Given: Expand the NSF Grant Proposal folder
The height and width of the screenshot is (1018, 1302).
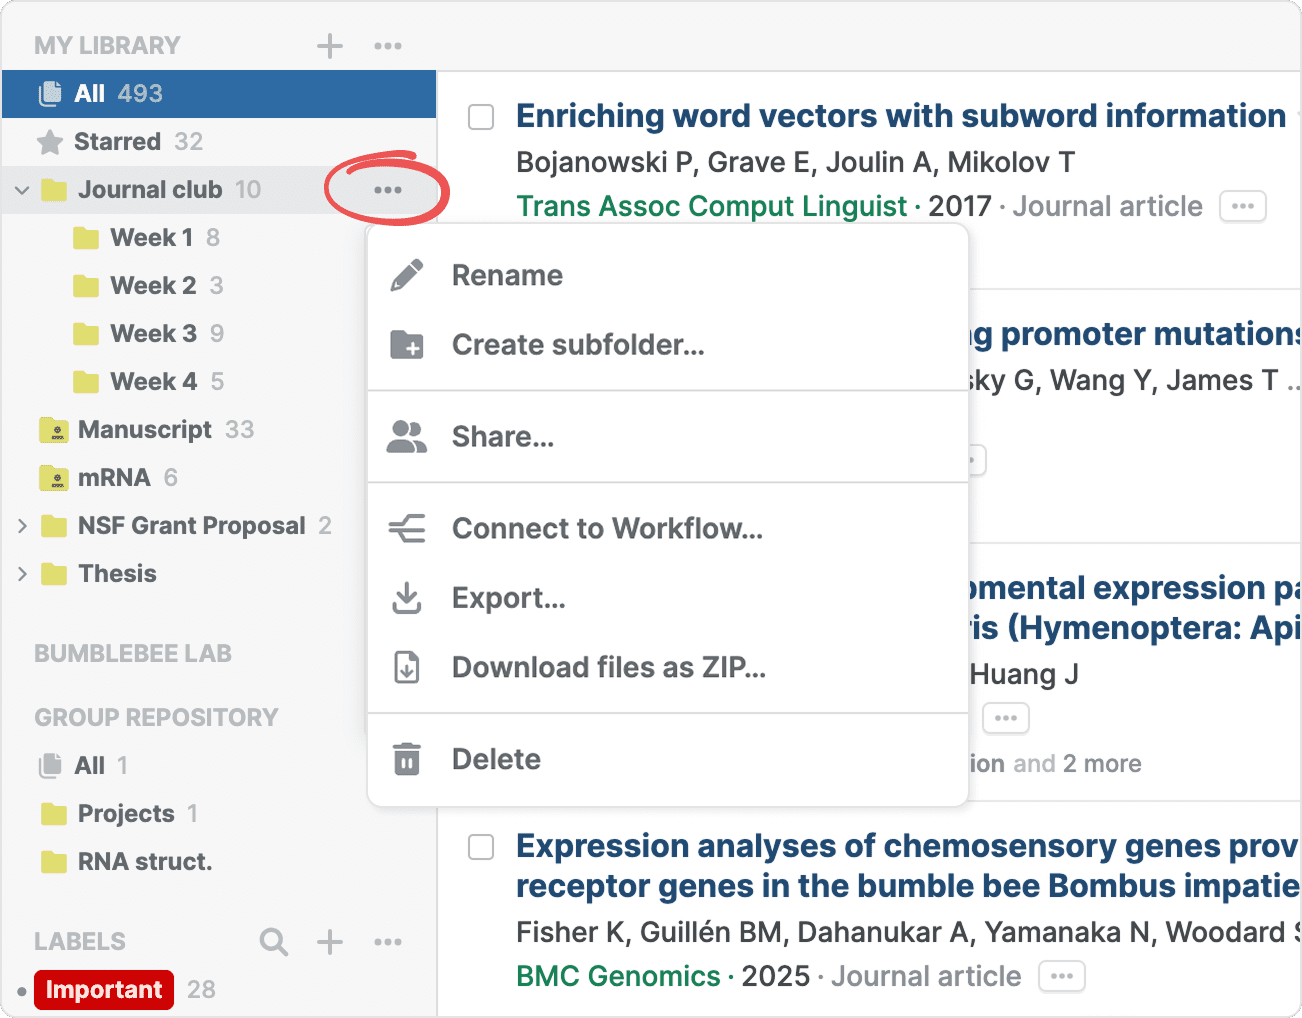Looking at the screenshot, I should click(x=22, y=526).
